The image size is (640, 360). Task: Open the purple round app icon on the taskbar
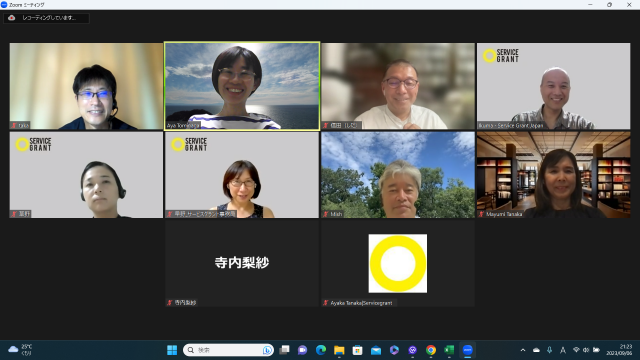click(413, 350)
